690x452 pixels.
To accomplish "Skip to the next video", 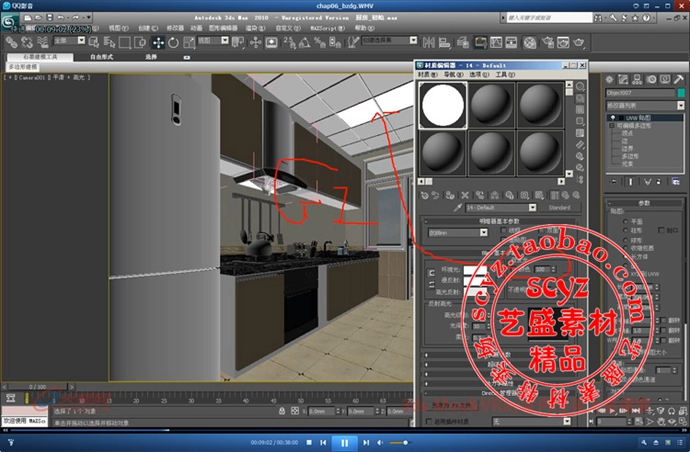I will point(366,442).
